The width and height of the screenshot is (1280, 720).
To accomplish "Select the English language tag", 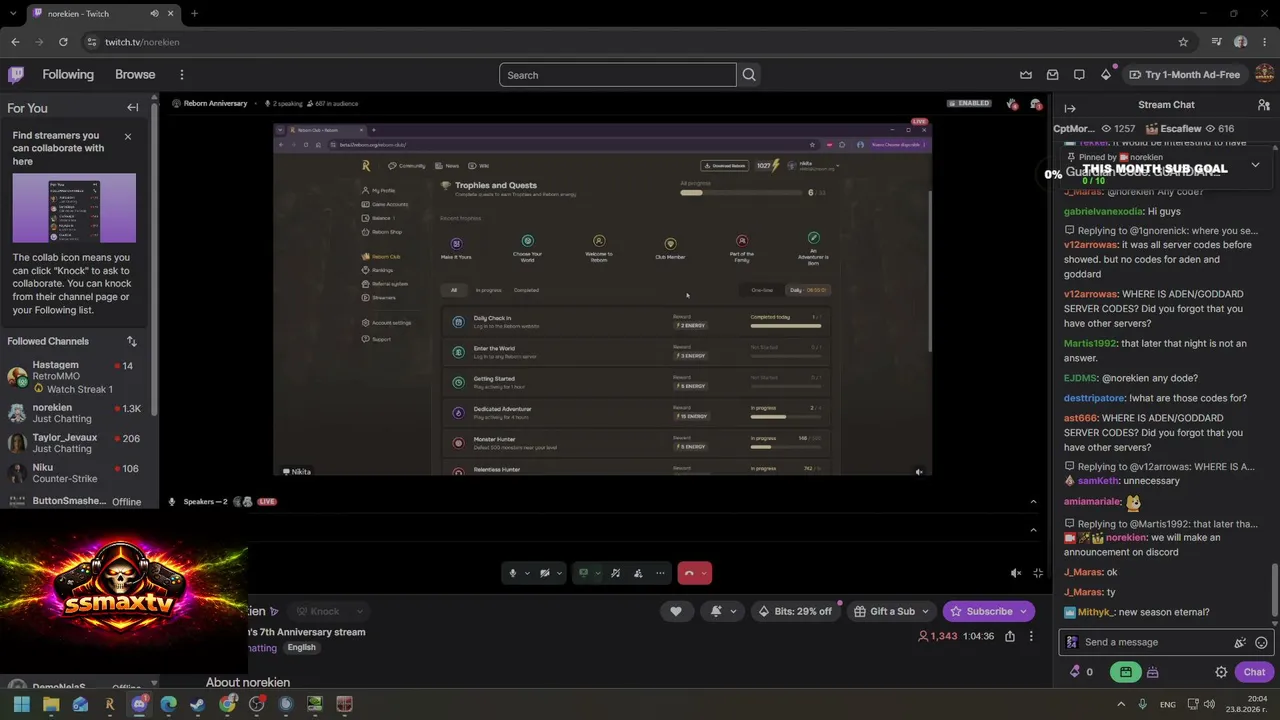I will click(301, 648).
